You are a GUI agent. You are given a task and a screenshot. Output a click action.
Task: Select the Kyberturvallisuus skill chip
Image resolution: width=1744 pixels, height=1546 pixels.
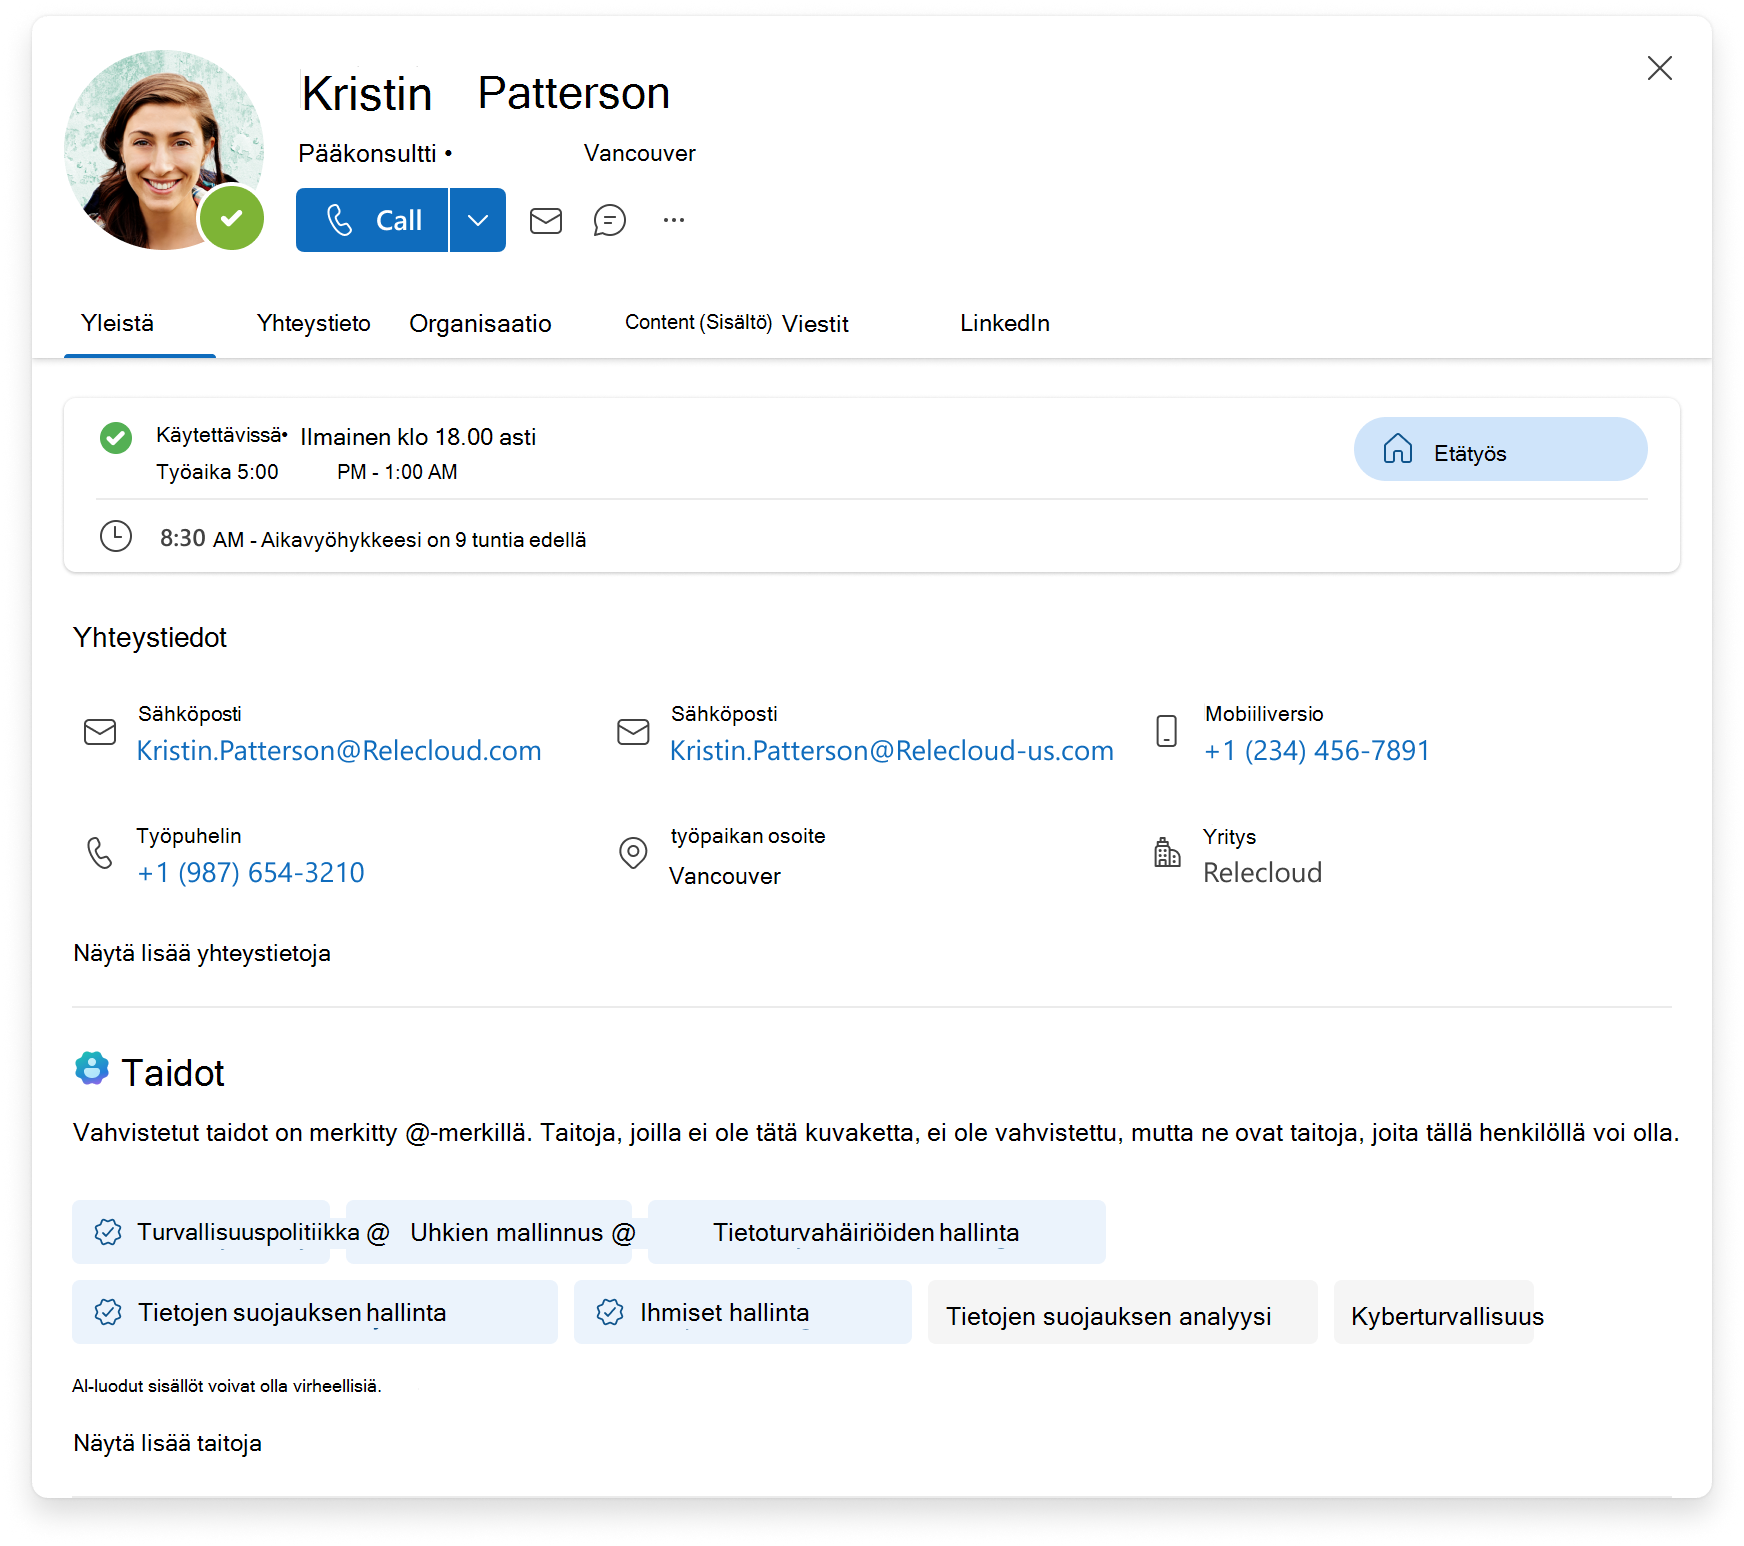[x=1434, y=1312]
